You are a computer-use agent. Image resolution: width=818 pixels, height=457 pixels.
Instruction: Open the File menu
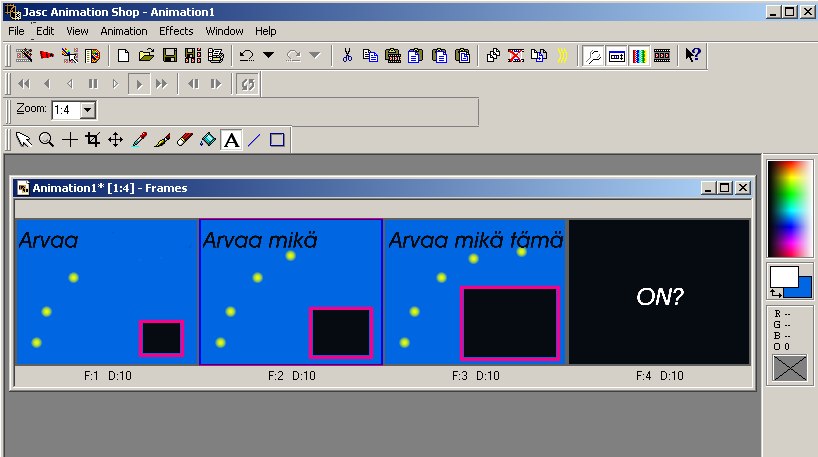tap(16, 31)
